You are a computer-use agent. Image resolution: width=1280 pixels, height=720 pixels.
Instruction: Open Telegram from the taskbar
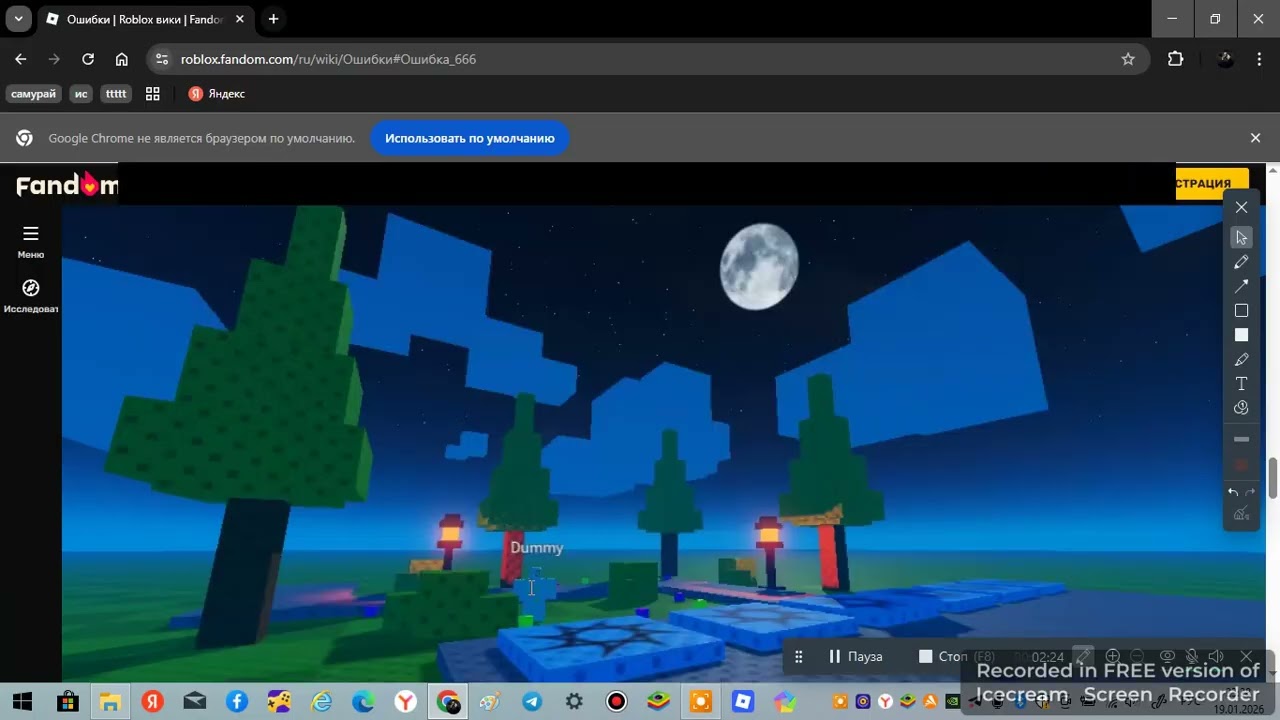(x=532, y=701)
